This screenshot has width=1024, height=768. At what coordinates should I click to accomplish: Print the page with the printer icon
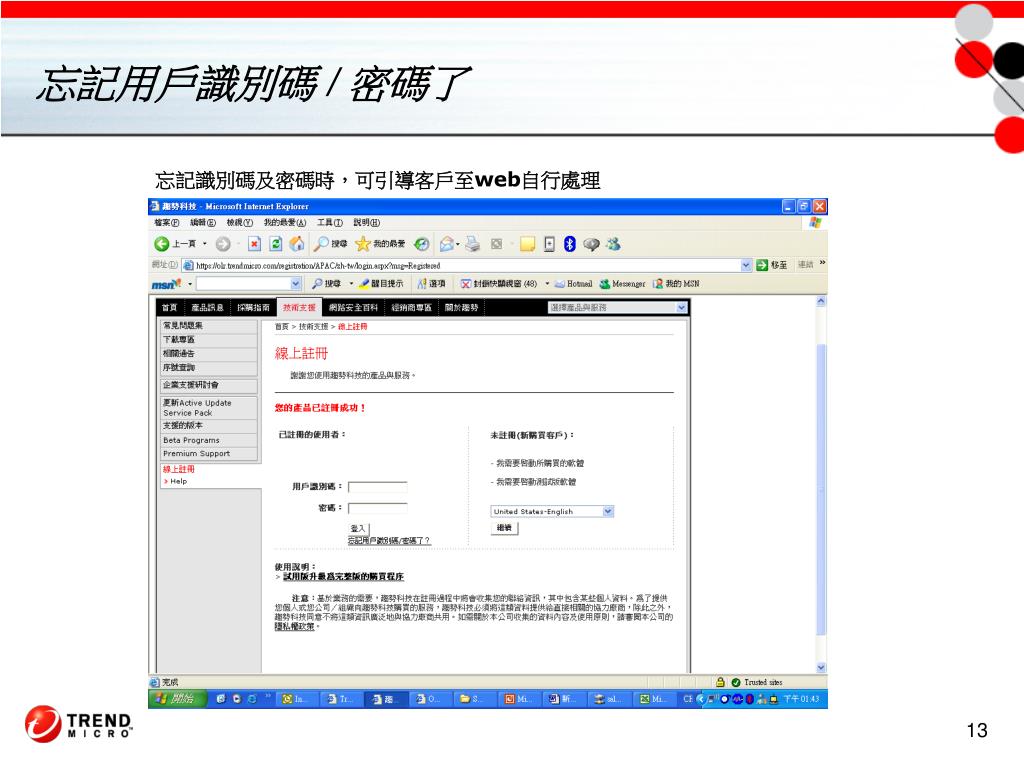tap(473, 244)
